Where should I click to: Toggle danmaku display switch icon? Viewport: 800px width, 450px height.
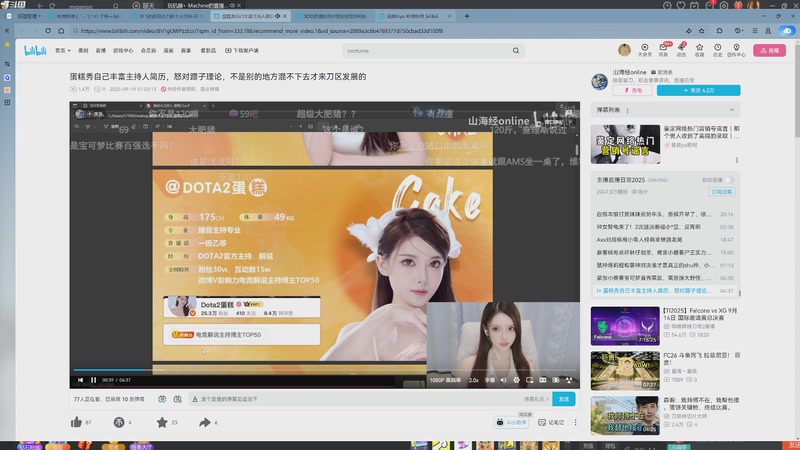tap(162, 399)
